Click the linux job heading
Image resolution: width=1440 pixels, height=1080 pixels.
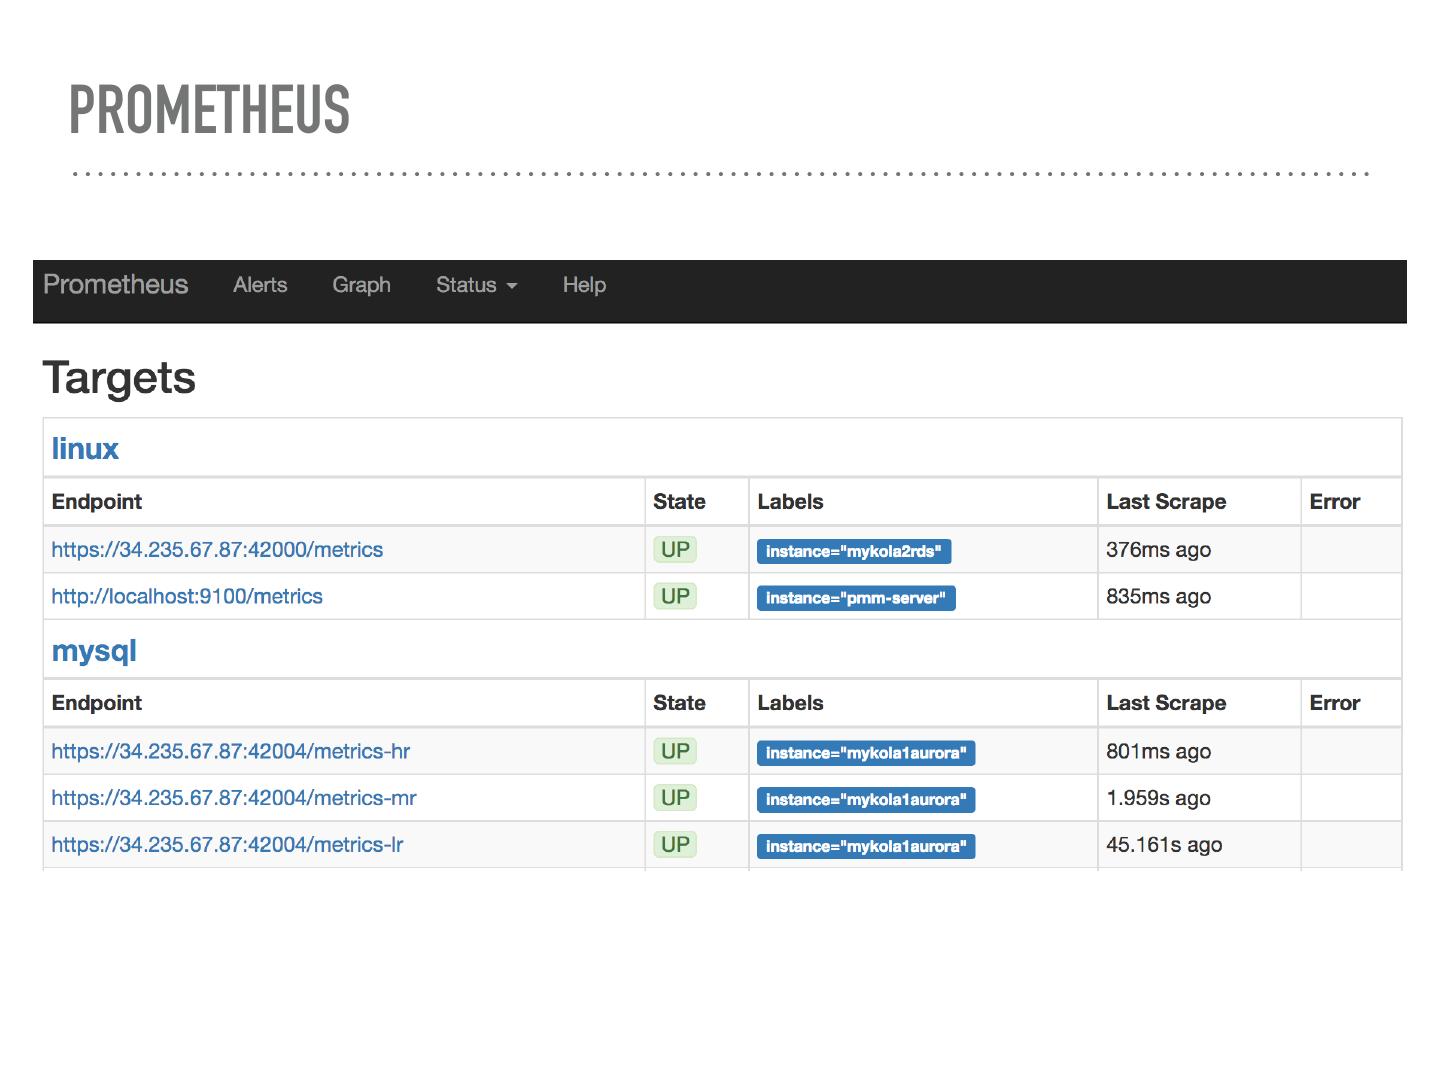[x=85, y=449]
